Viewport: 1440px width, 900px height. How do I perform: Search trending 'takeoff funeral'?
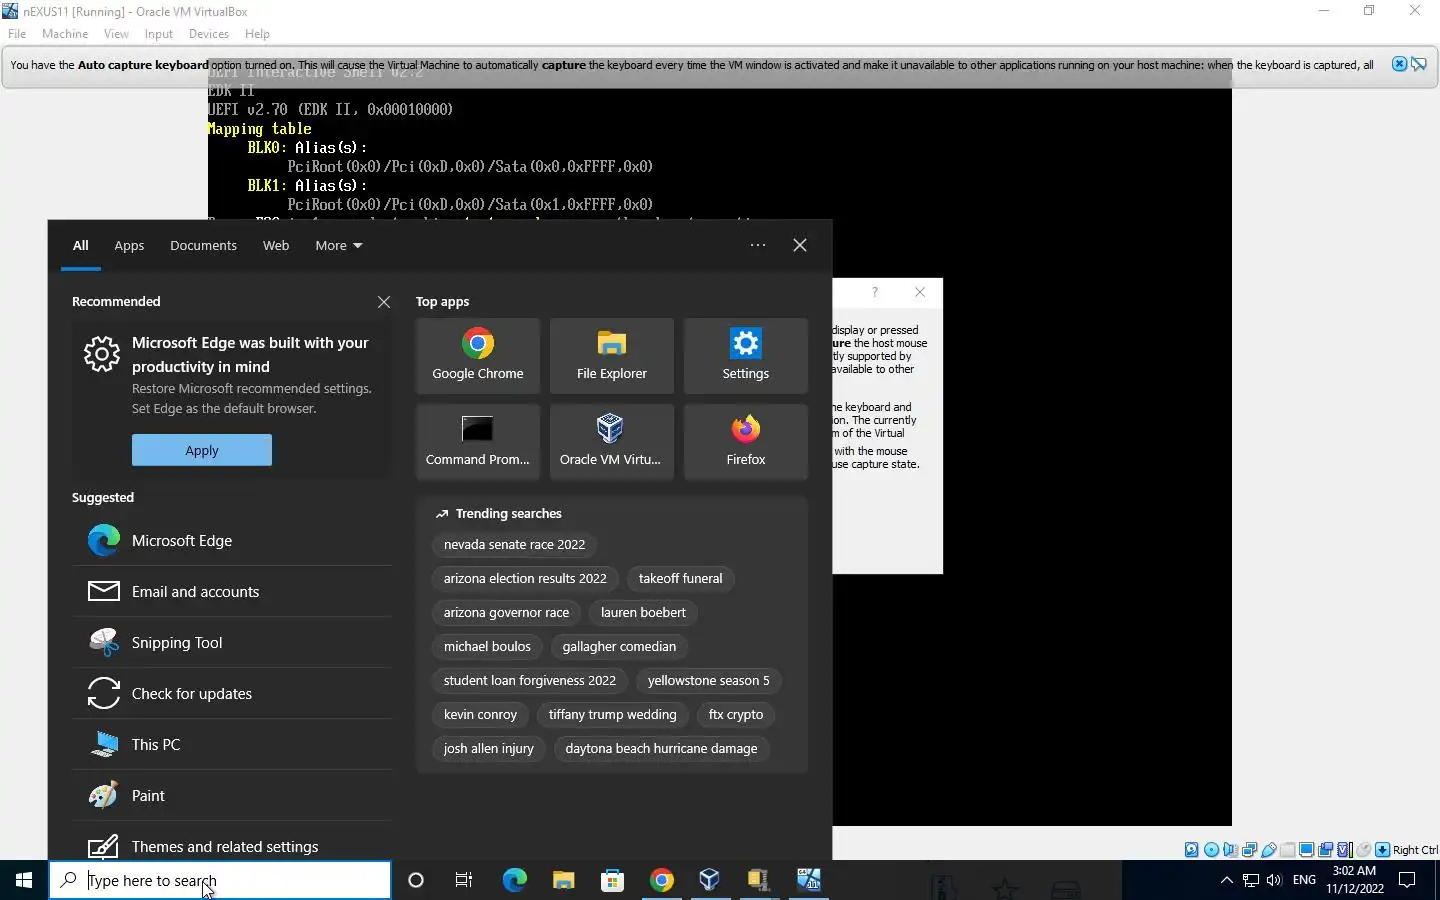coord(680,579)
